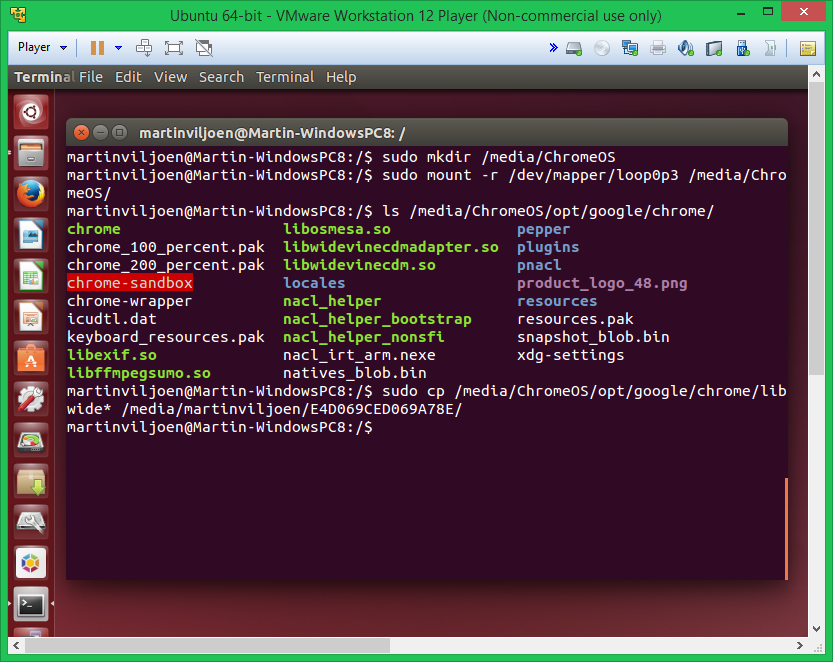Viewport: 833px width, 662px height.
Task: Click the printer device icon
Action: tap(658, 48)
